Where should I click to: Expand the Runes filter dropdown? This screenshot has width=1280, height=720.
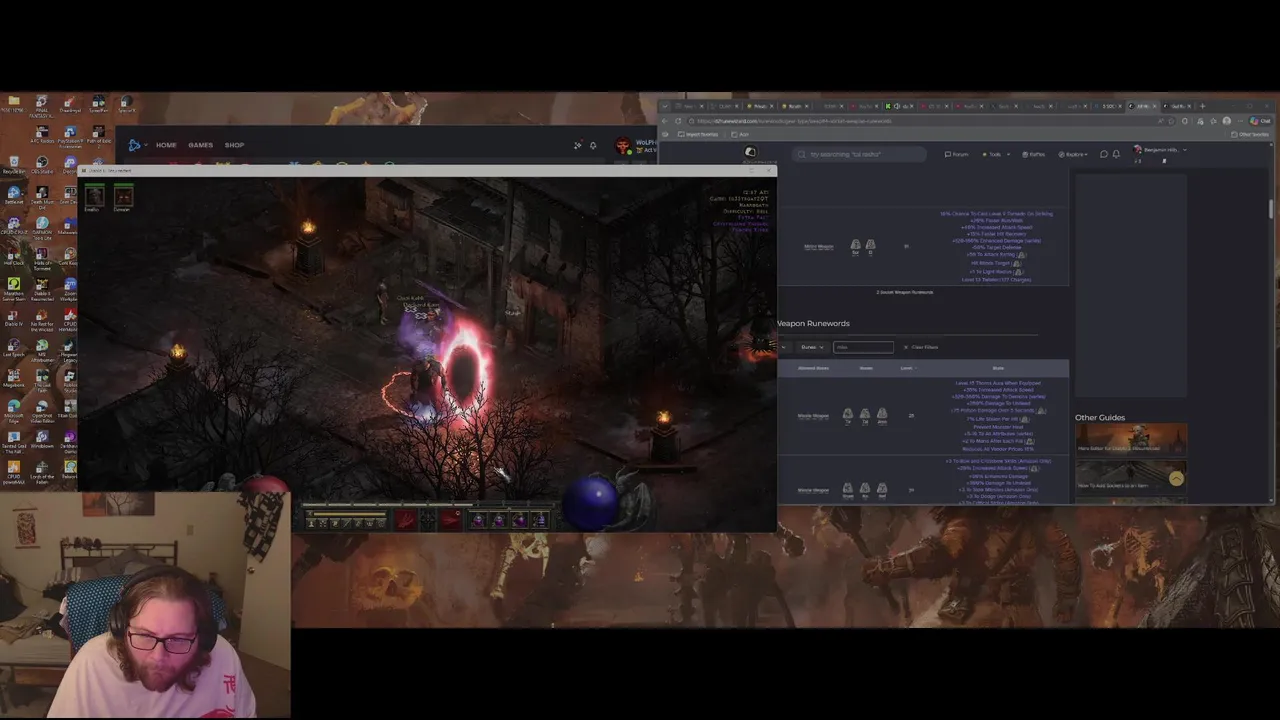click(x=811, y=347)
